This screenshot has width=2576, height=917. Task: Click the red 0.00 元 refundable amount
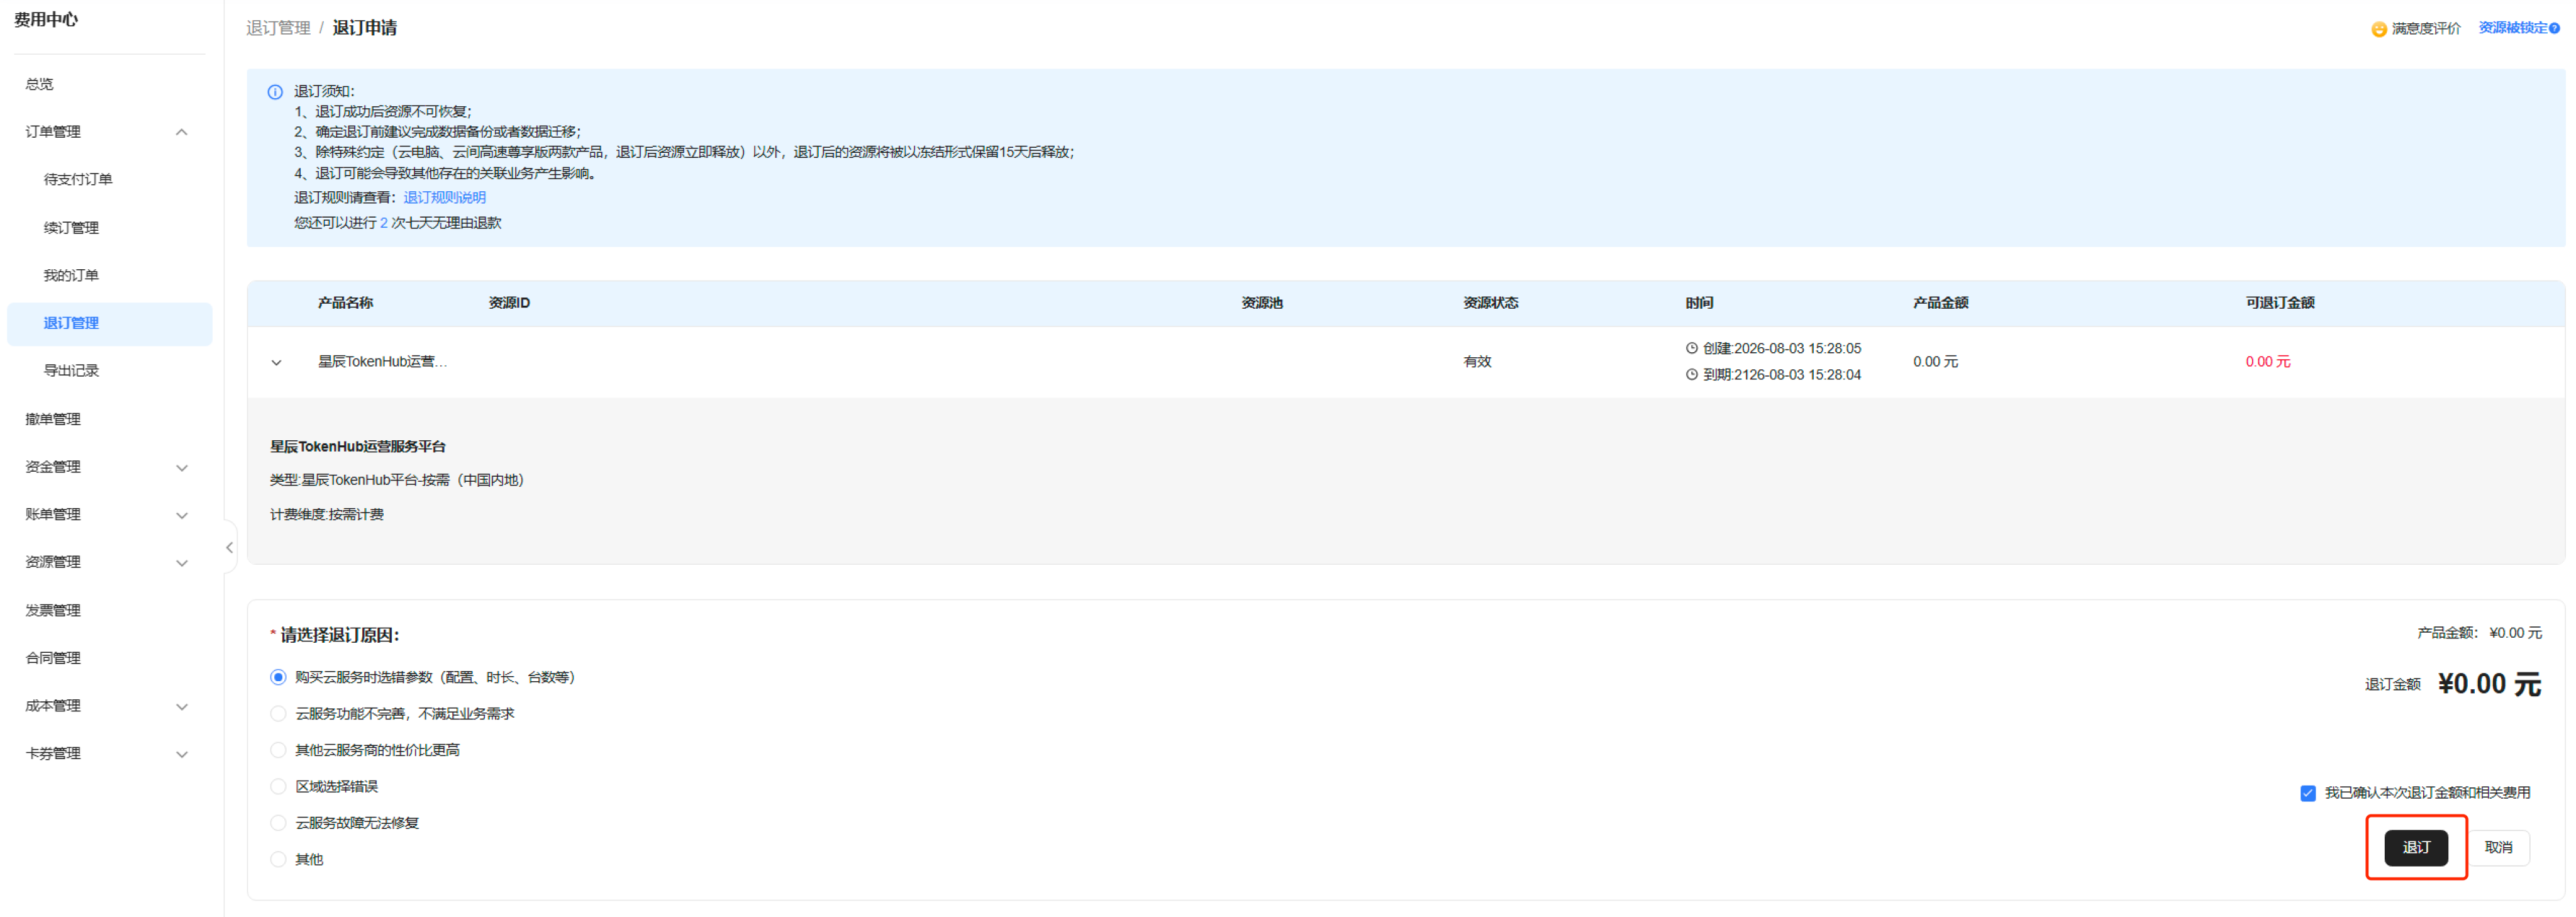[2267, 361]
